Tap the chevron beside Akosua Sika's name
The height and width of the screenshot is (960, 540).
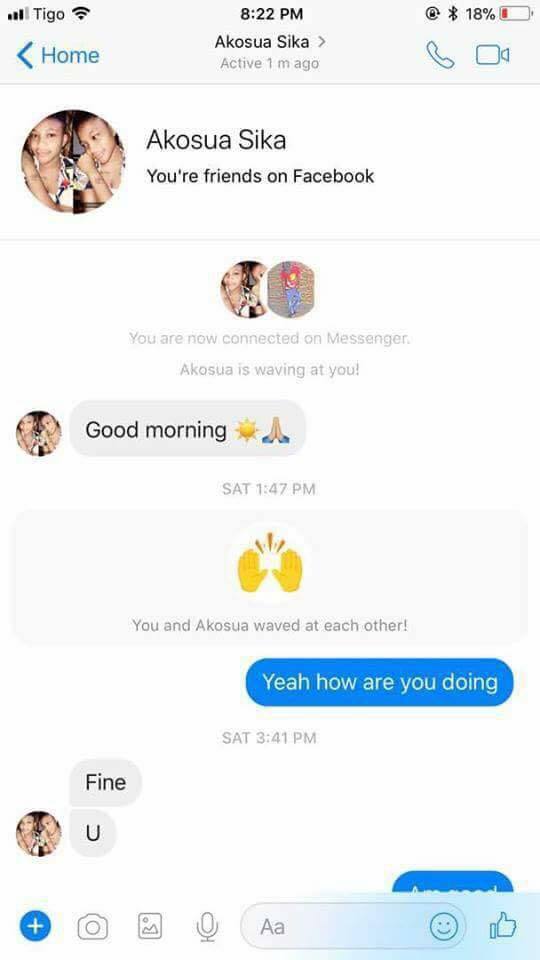(321, 42)
